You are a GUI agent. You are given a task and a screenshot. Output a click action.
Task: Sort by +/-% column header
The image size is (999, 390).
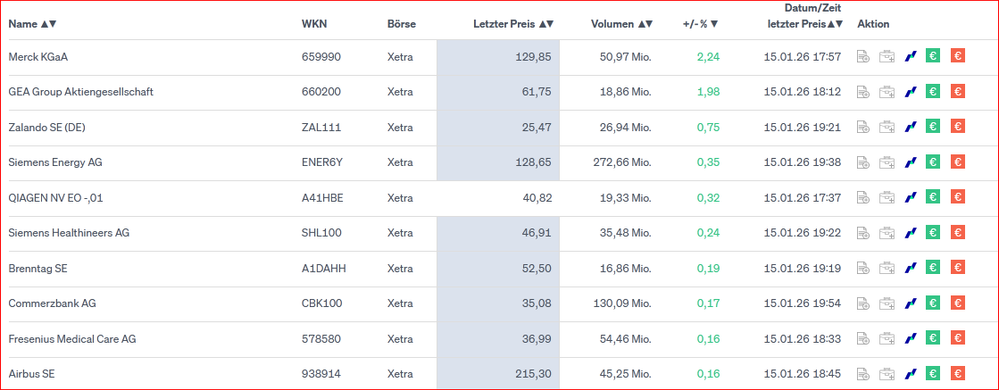coord(700,24)
